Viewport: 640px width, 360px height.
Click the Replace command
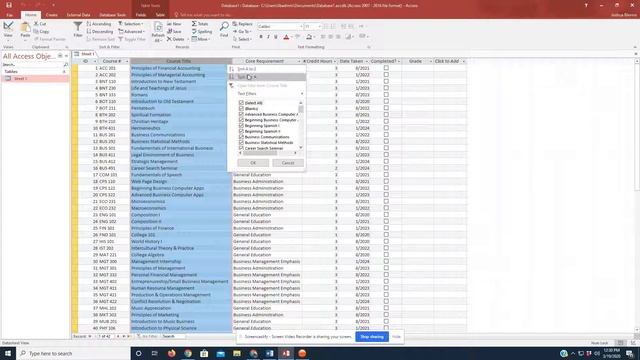(242, 24)
